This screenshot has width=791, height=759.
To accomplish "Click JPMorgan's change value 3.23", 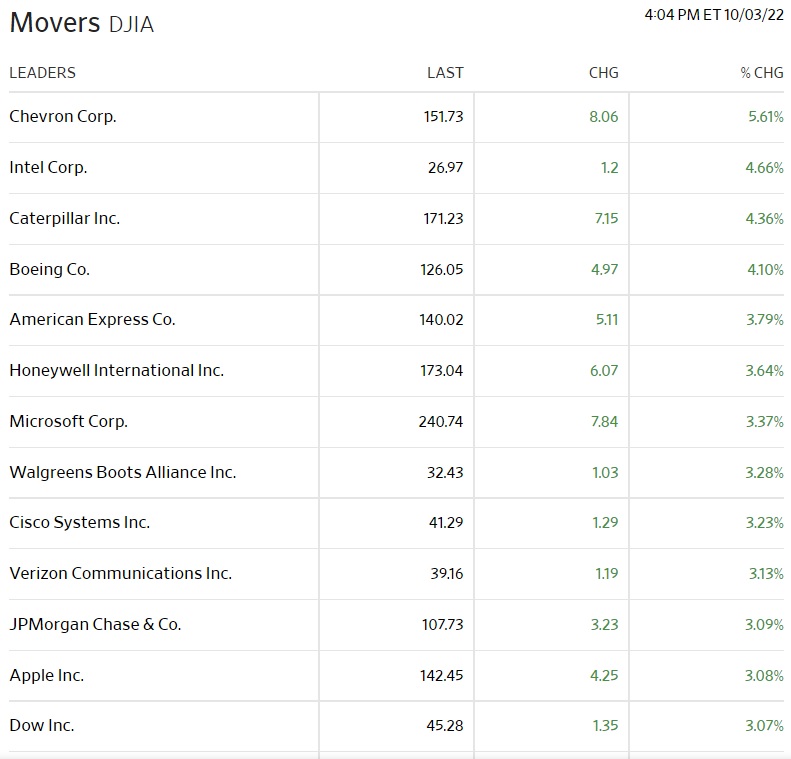I will [x=604, y=624].
